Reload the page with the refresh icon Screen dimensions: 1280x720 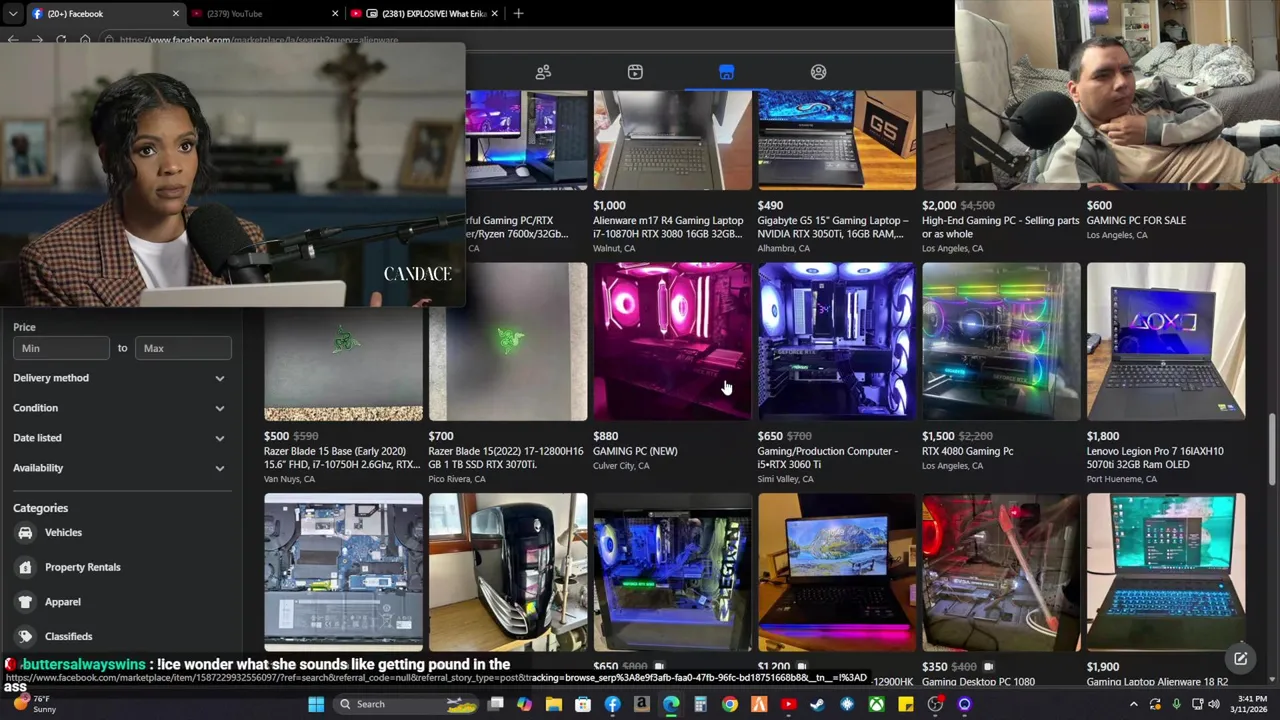[61, 40]
